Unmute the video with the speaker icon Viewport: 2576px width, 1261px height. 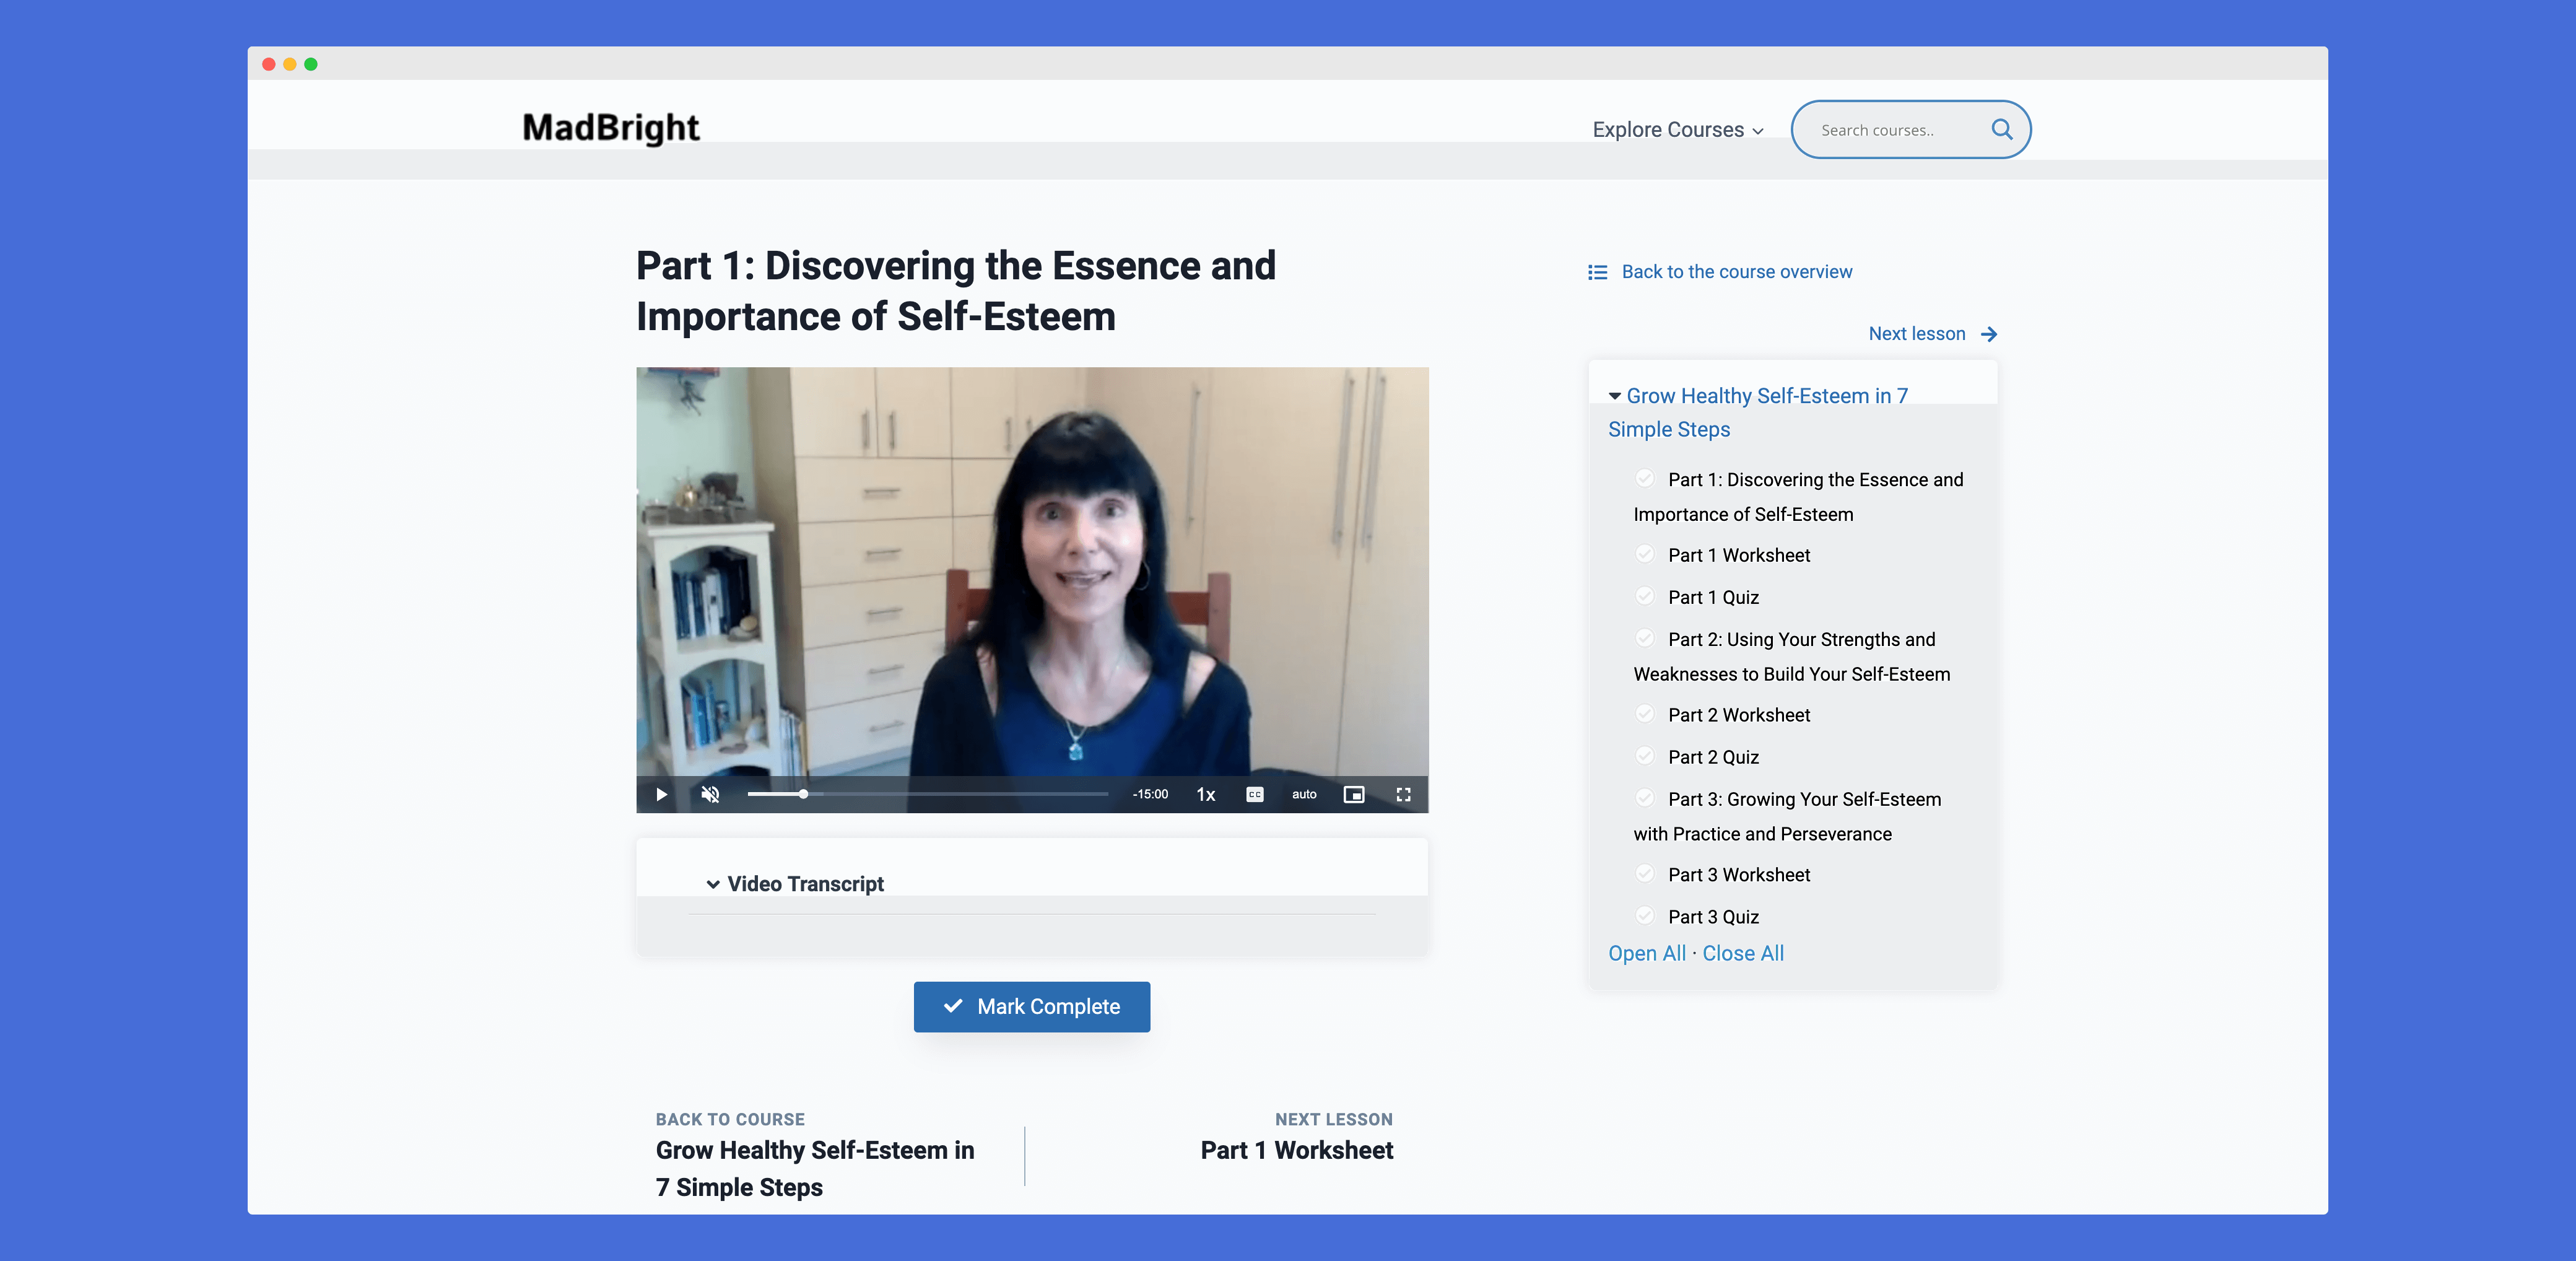pyautogui.click(x=710, y=794)
